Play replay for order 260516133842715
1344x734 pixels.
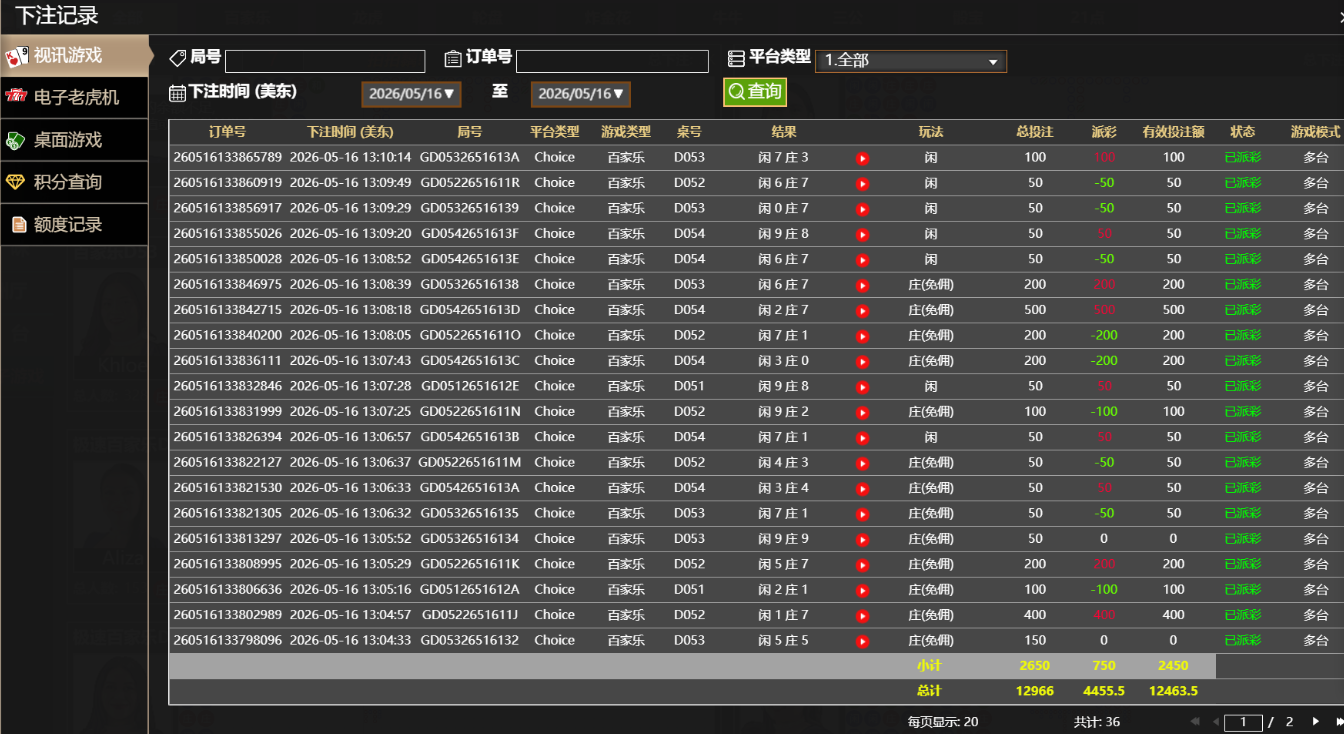[862, 311]
